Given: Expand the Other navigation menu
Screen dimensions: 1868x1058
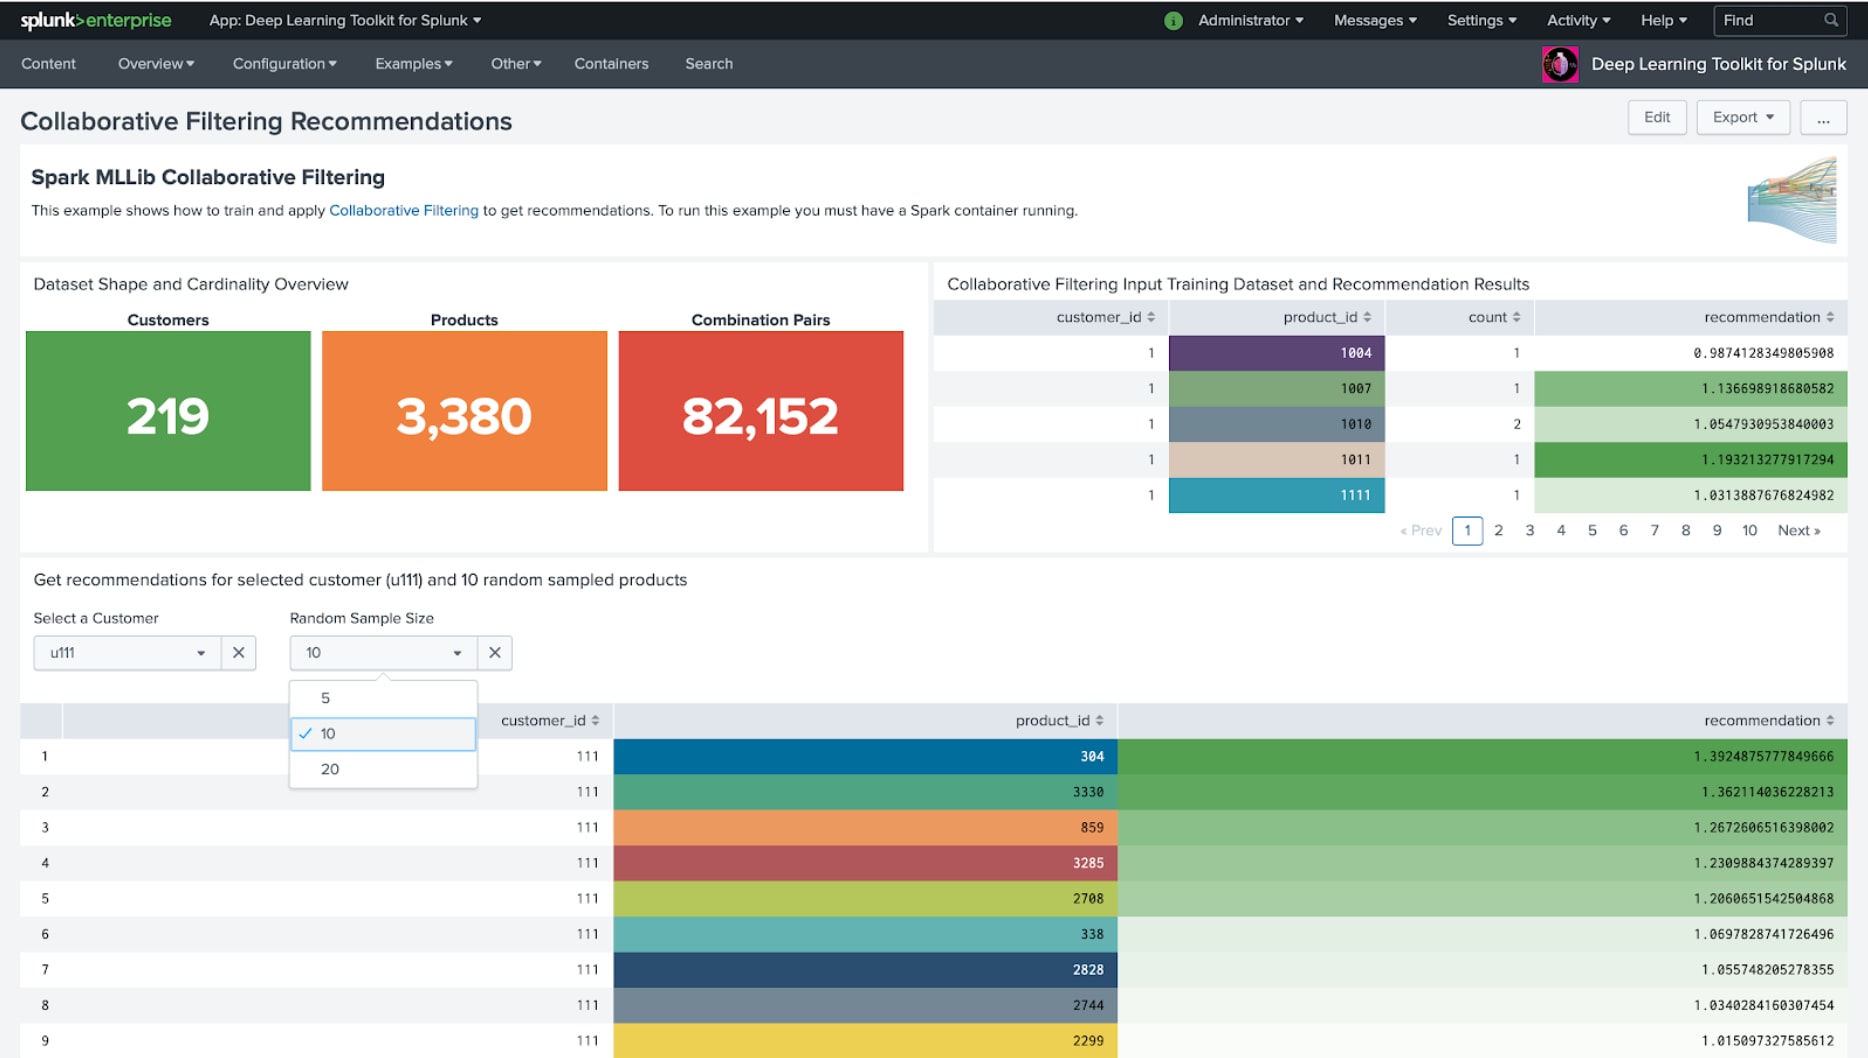Looking at the screenshot, I should coord(516,64).
